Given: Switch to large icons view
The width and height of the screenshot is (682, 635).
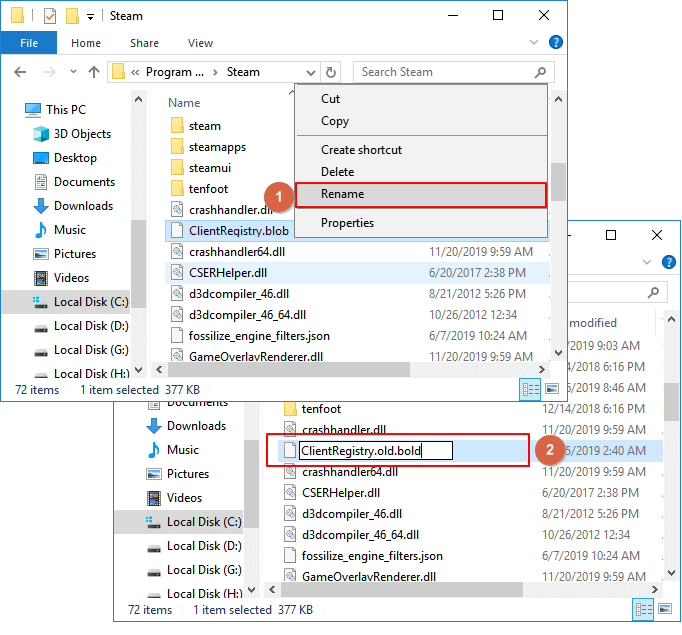Looking at the screenshot, I should [x=551, y=388].
